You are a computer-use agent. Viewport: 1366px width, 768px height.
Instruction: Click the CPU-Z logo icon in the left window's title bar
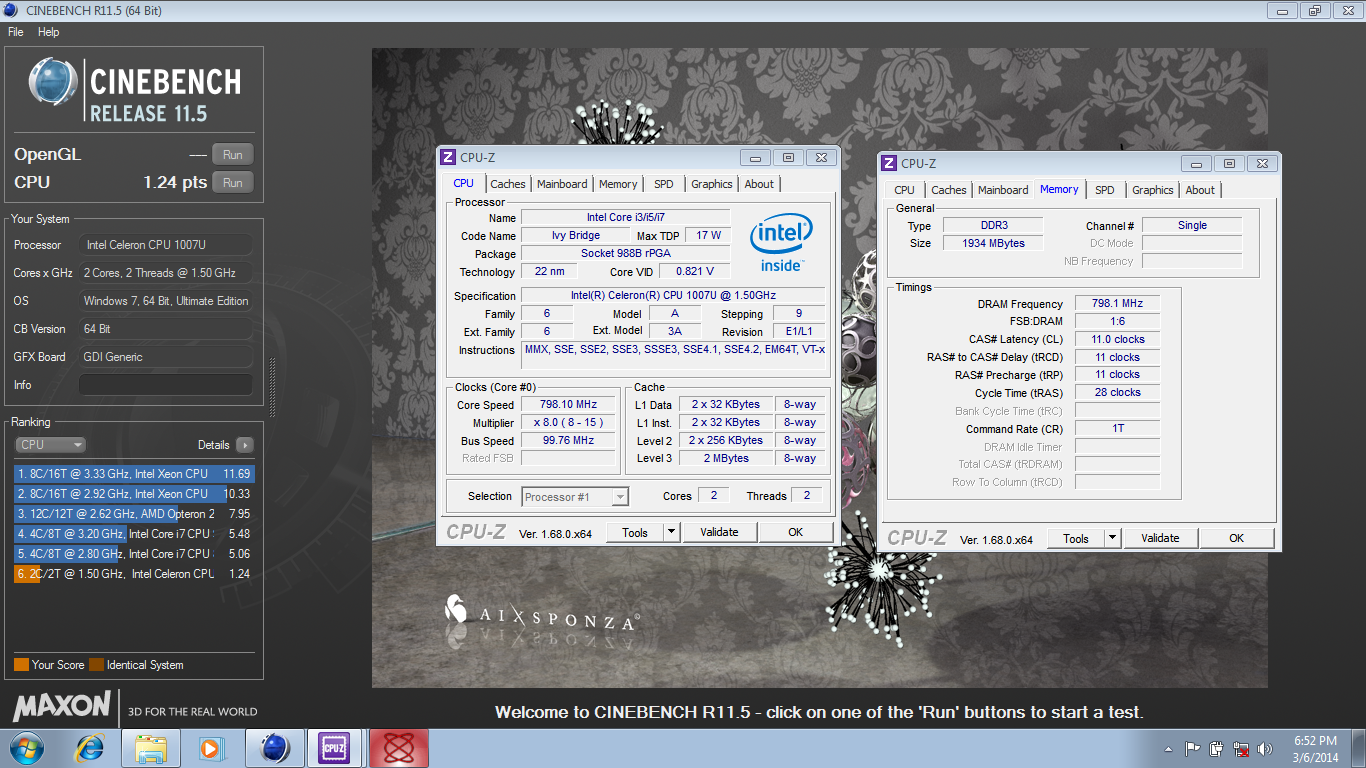coord(447,157)
